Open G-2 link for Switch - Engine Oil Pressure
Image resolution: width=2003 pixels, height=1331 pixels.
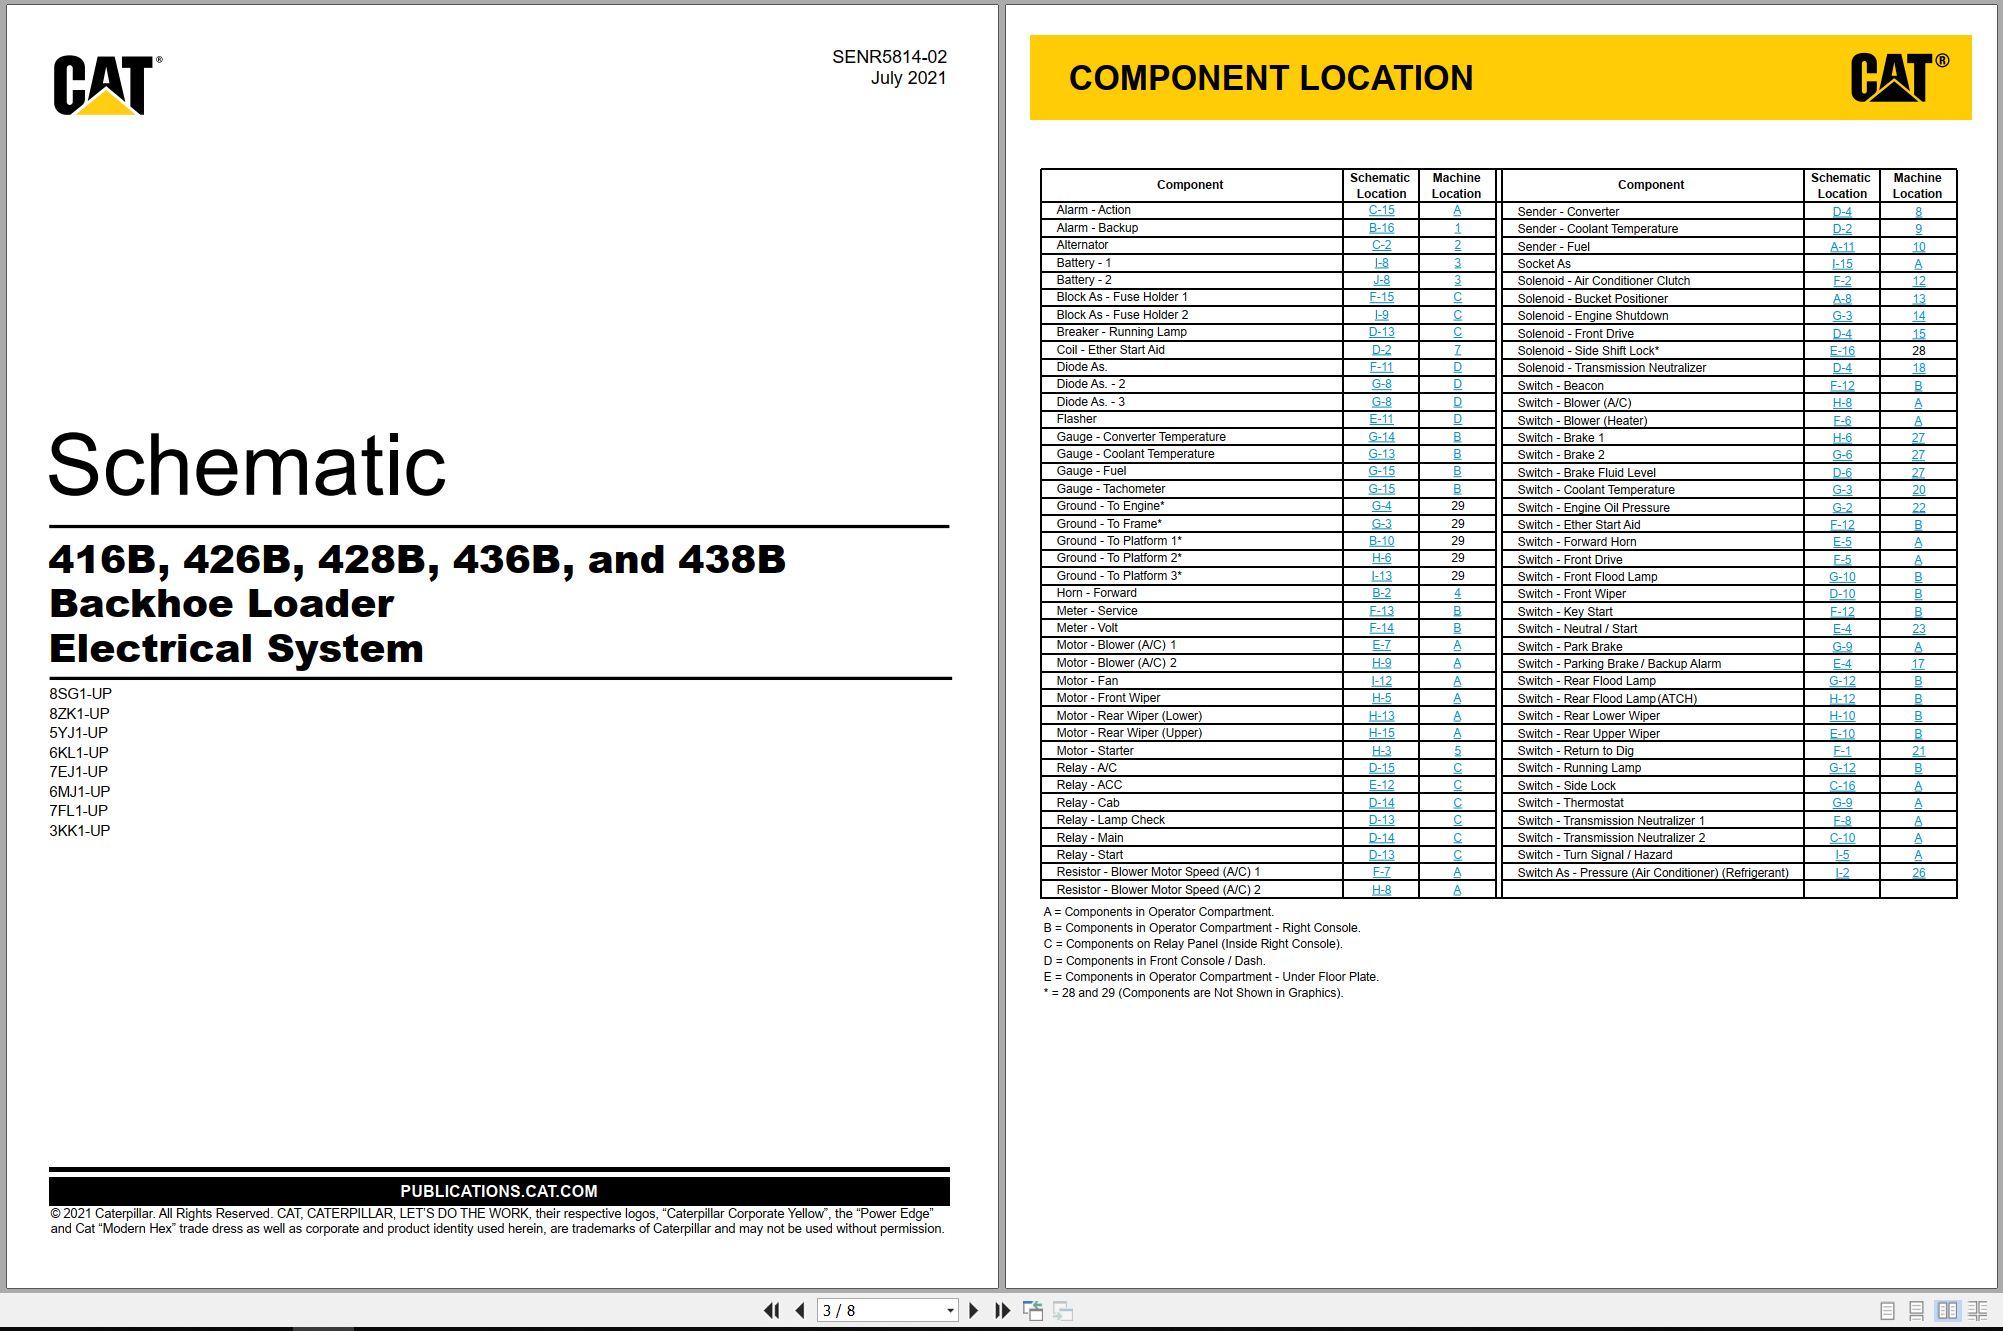point(1842,508)
